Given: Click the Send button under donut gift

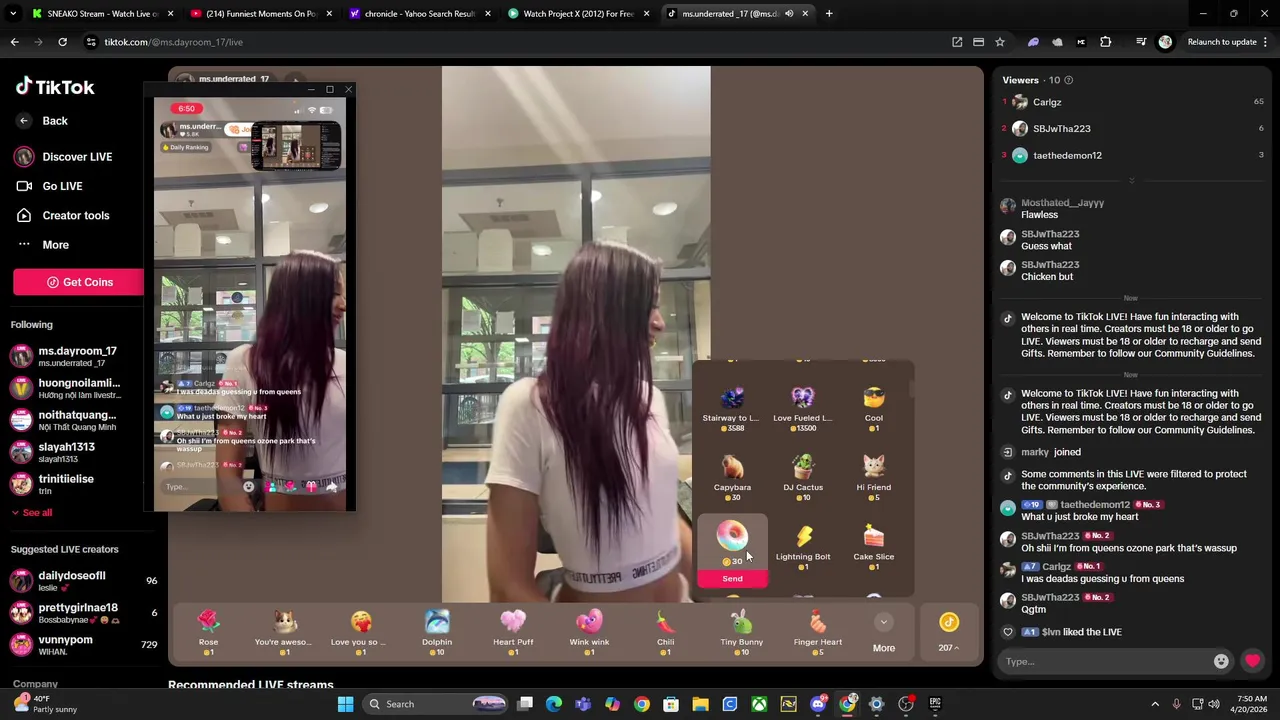Looking at the screenshot, I should [732, 579].
